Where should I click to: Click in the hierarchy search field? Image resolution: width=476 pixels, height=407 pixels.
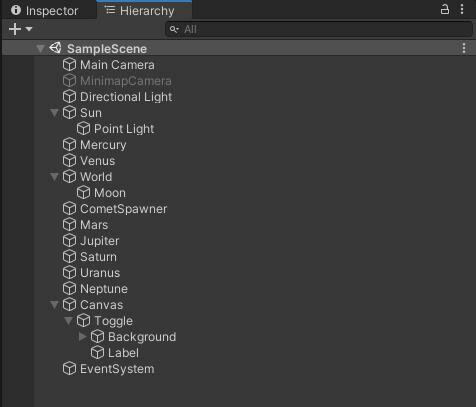319,29
